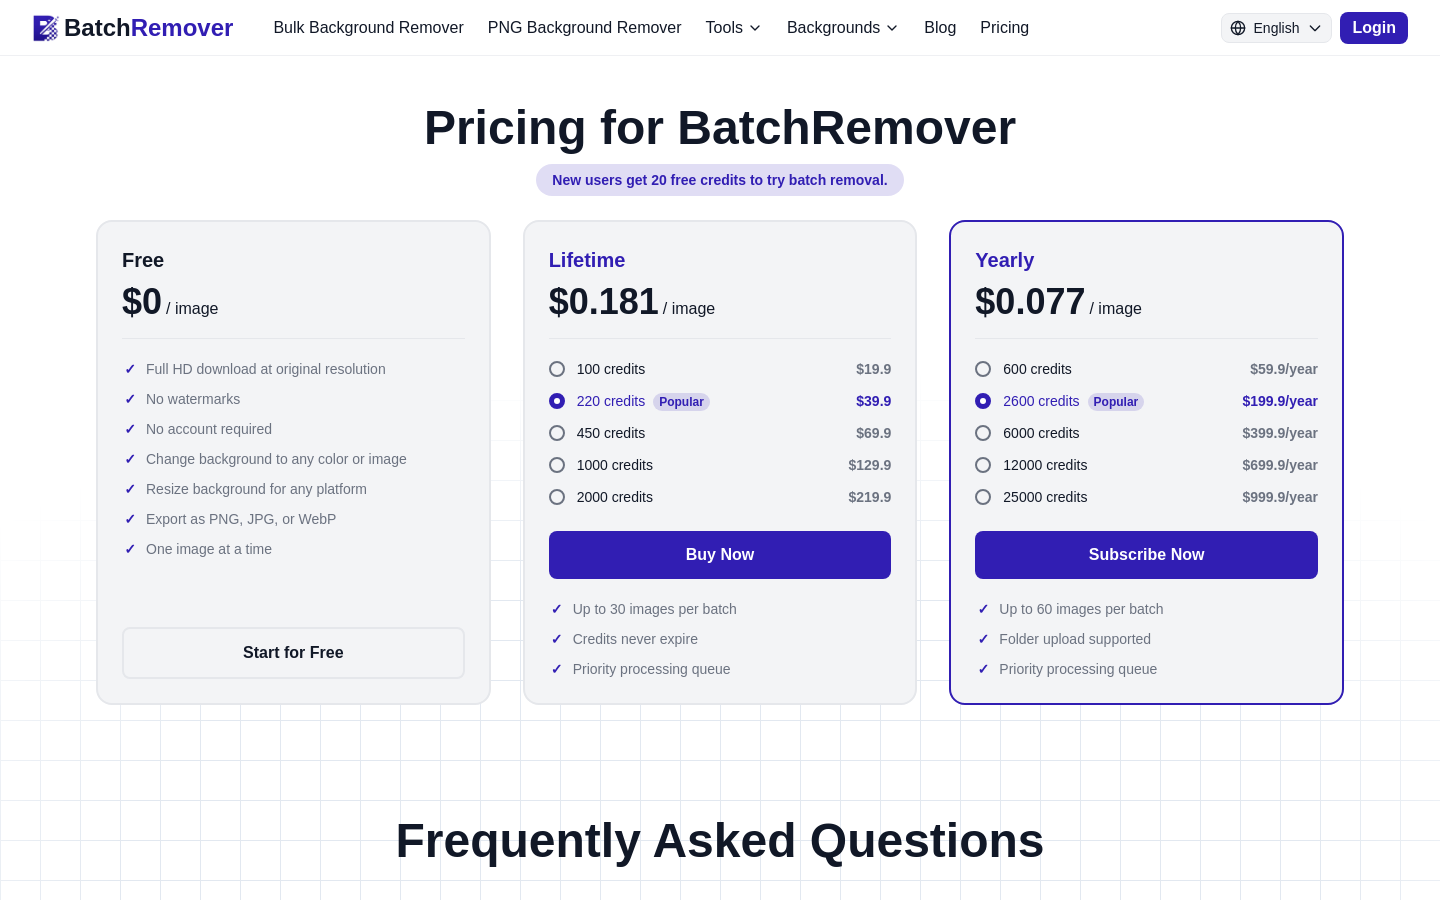Click the $19.9 price label
1440x900 pixels.
point(873,369)
